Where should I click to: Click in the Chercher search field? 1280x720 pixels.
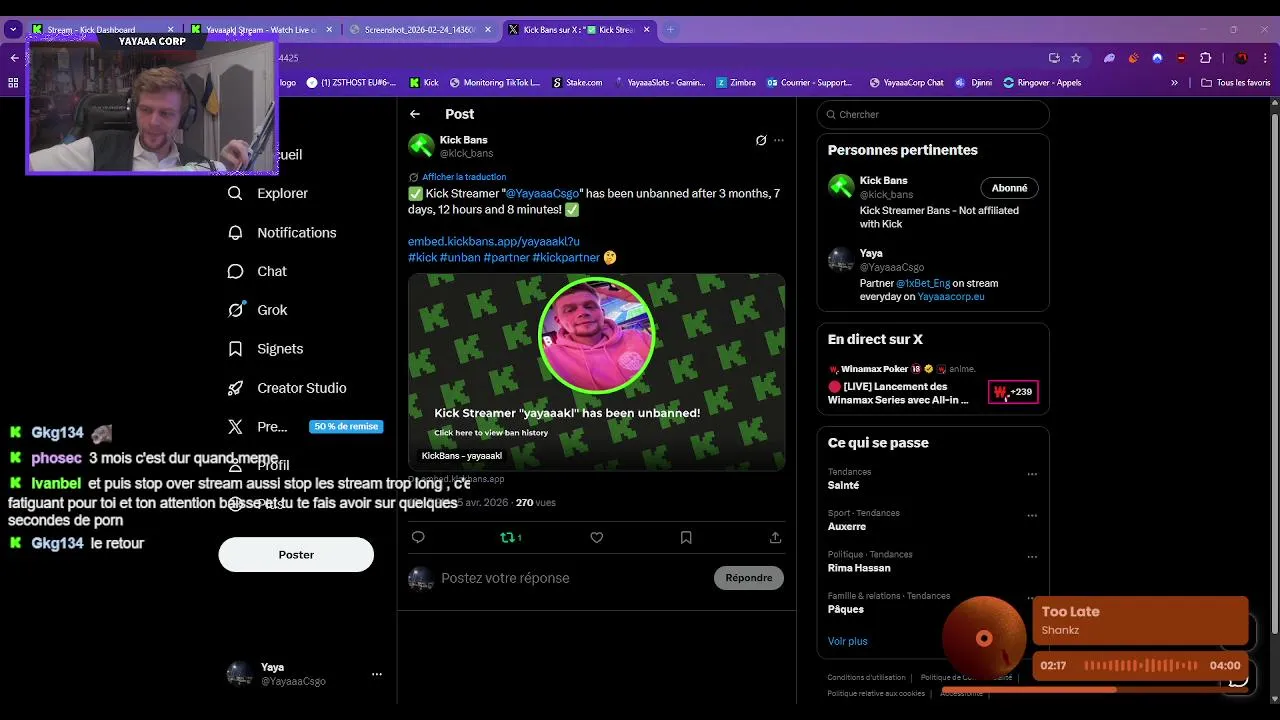[x=933, y=115]
